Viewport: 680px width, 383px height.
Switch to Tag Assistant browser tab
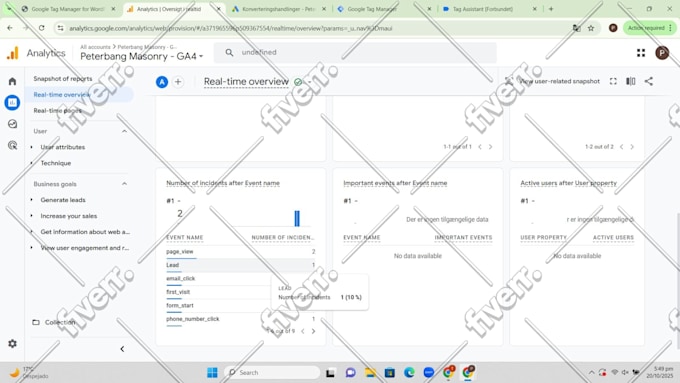click(490, 9)
